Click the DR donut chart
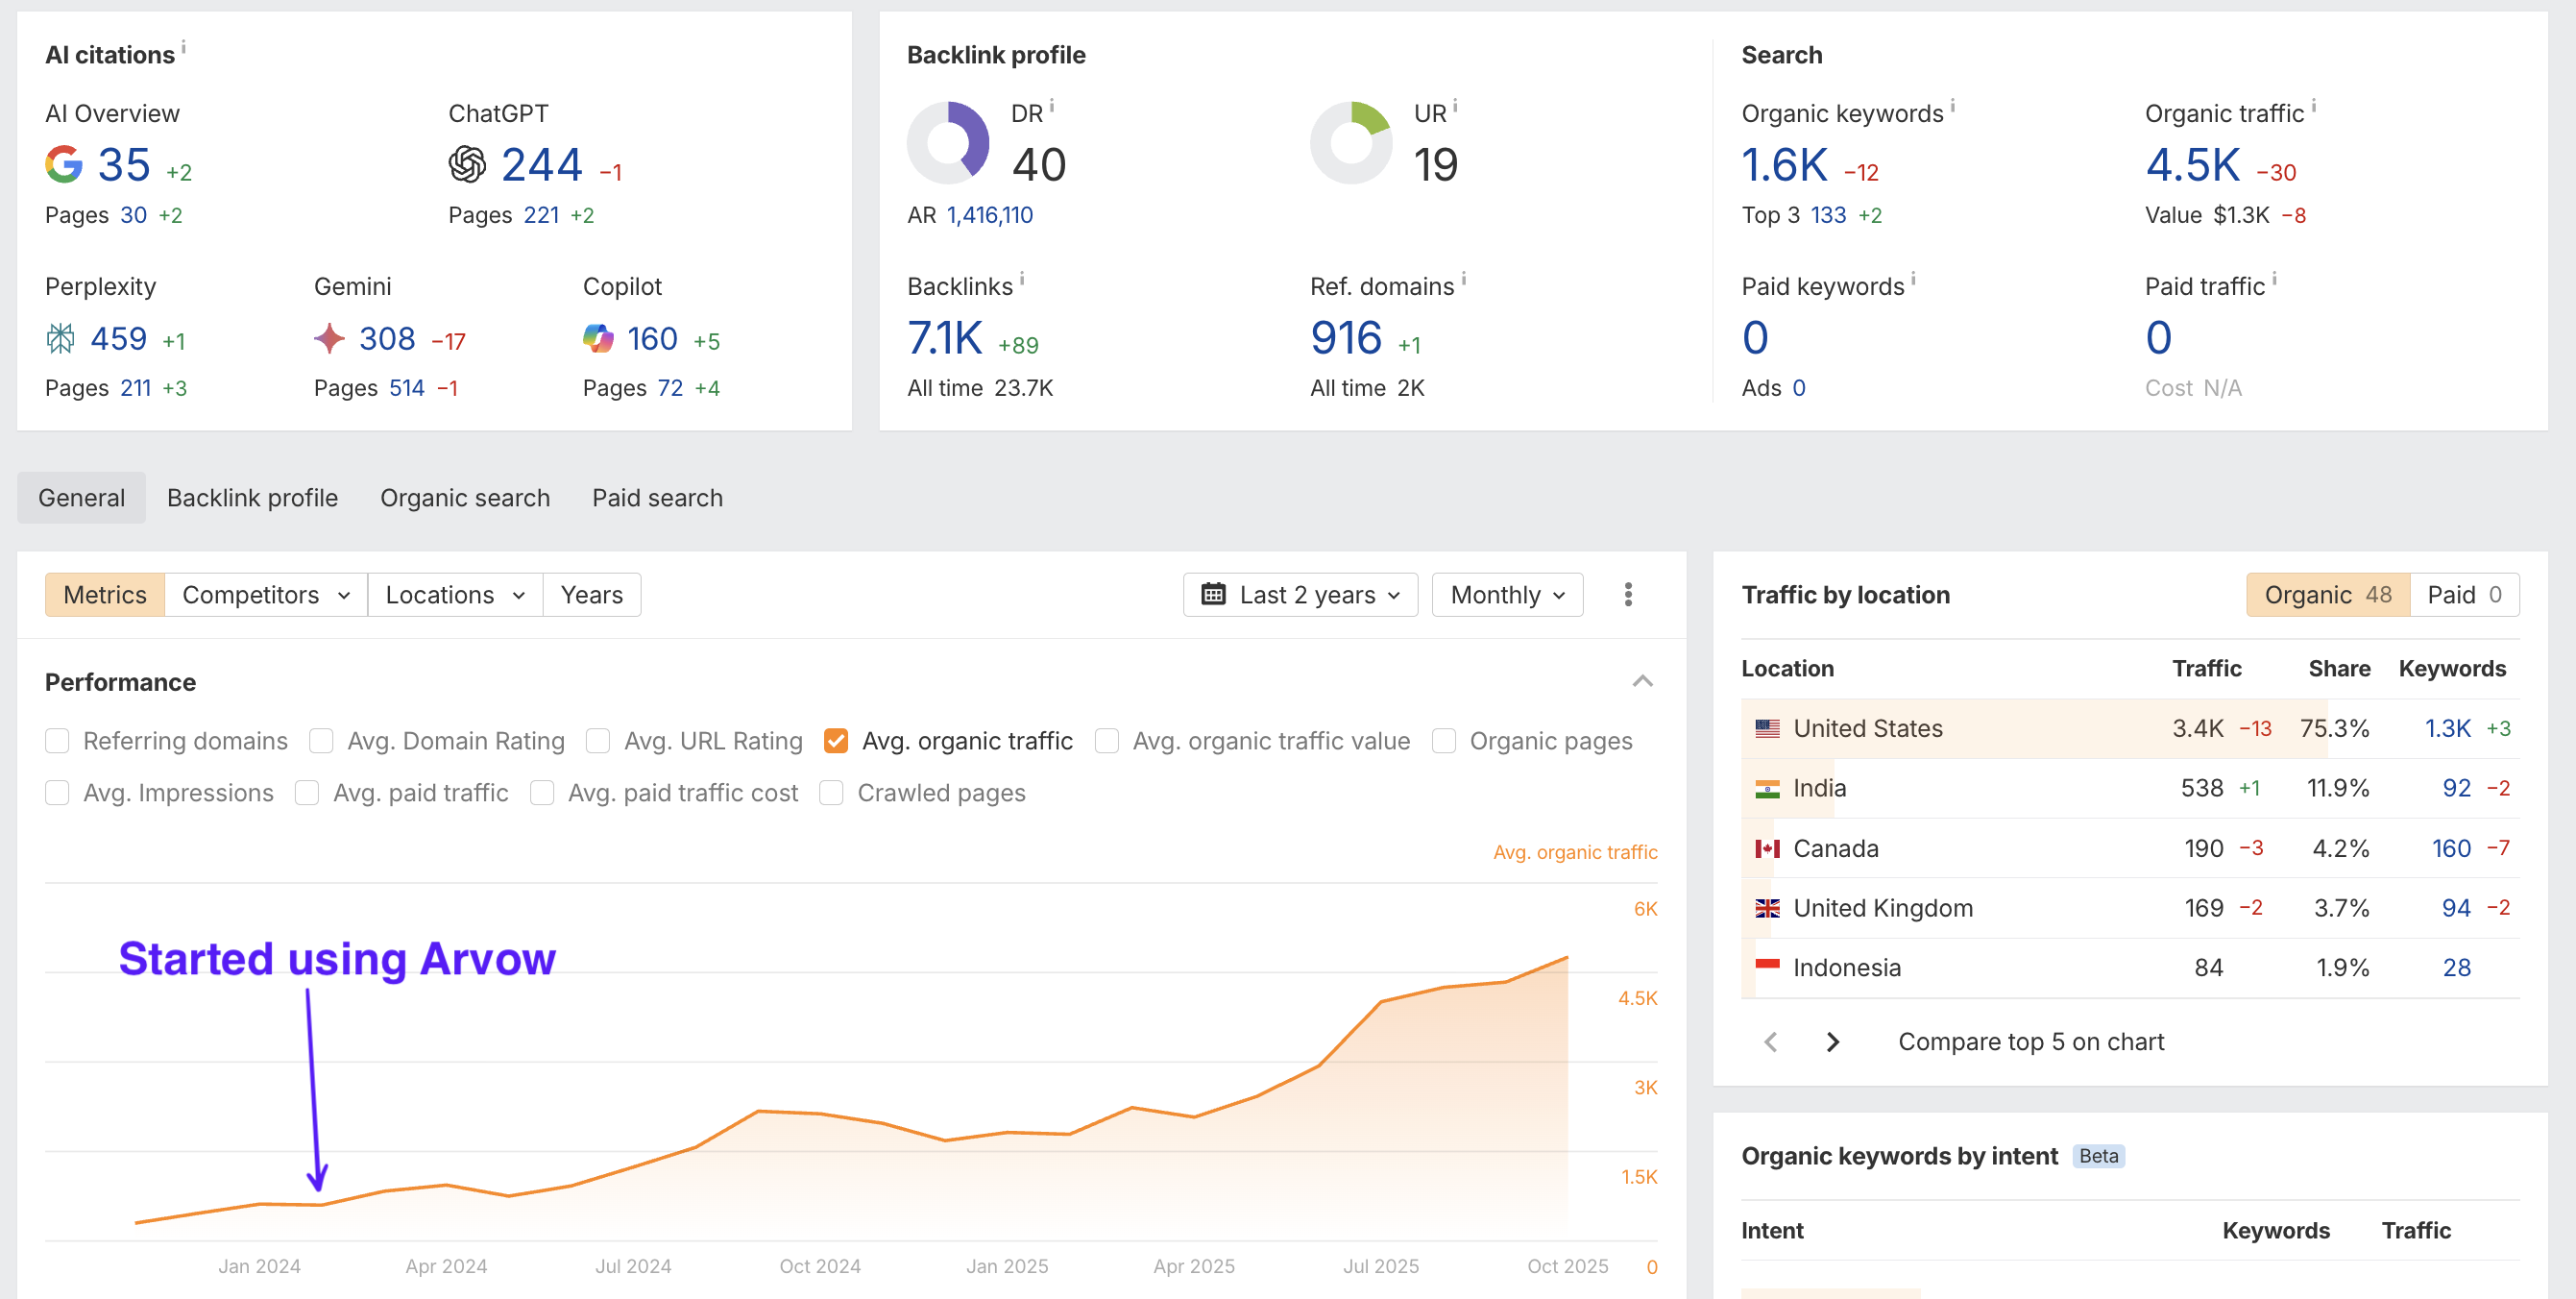Viewport: 2576px width, 1299px height. click(947, 143)
